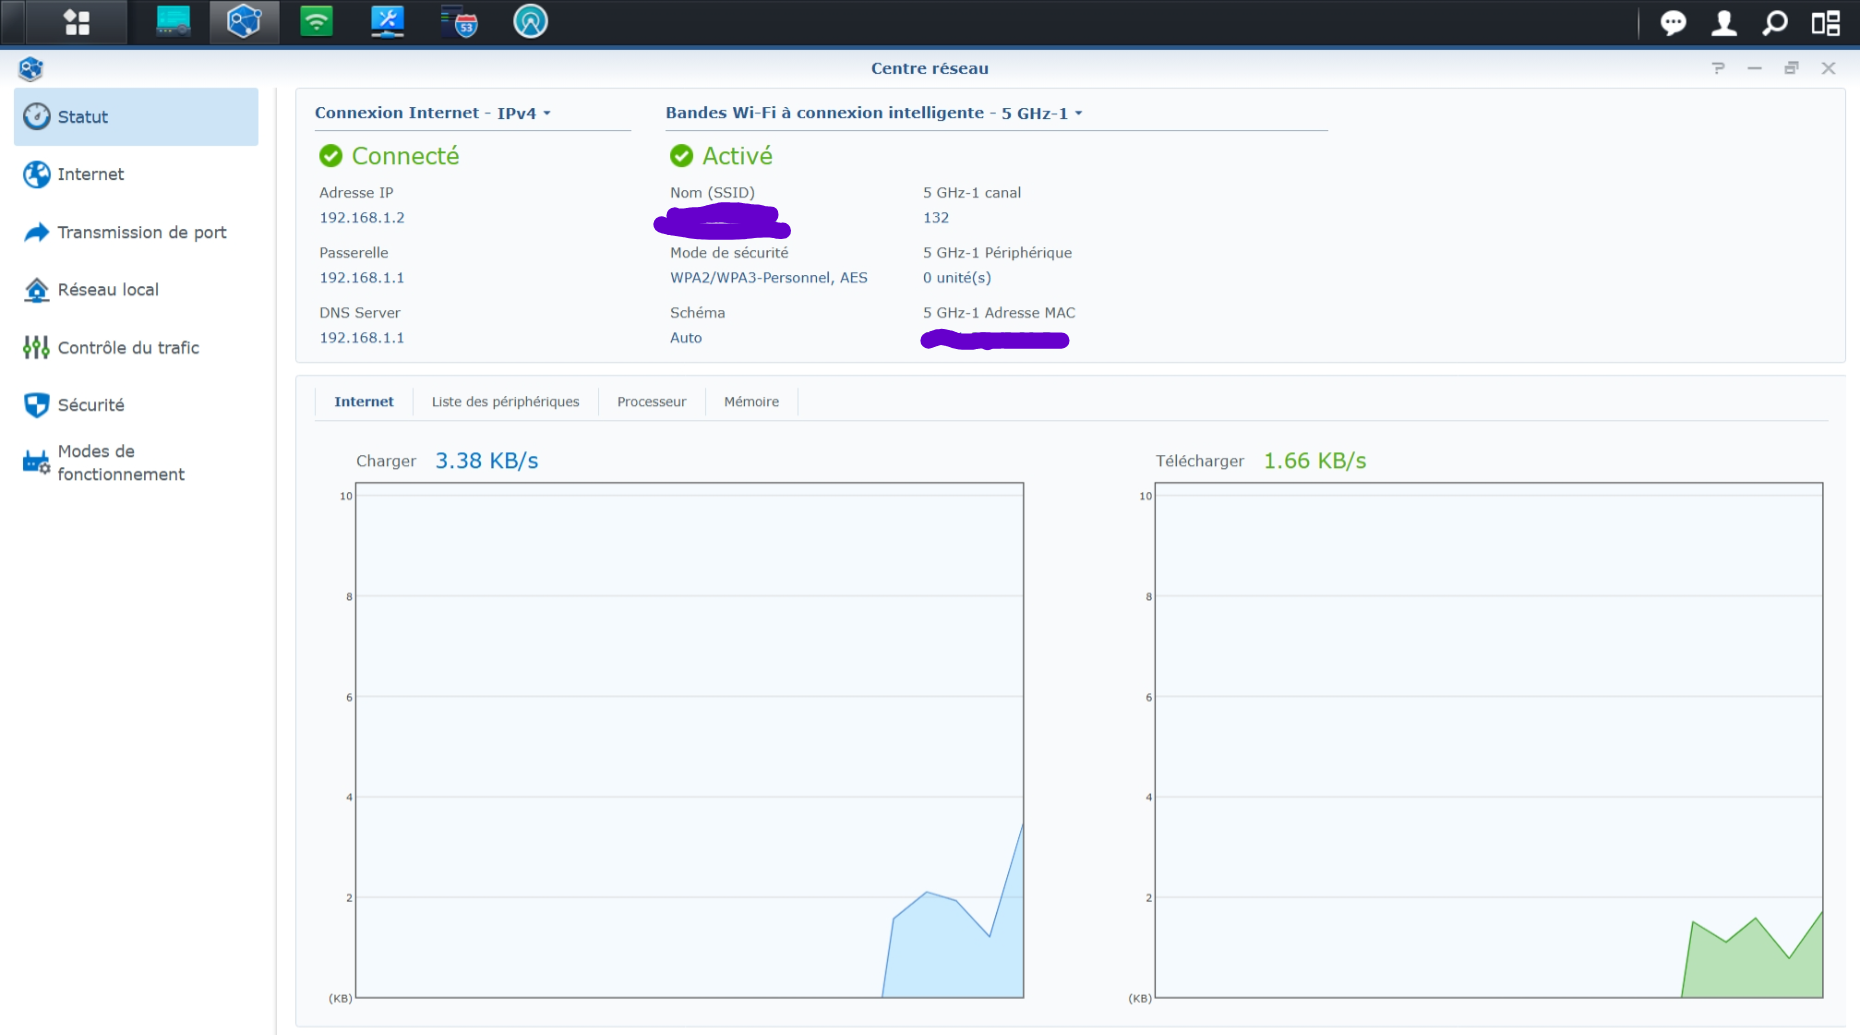Viewport: 1860px width, 1035px height.
Task: Click the magnifier search icon
Action: 1775,22
